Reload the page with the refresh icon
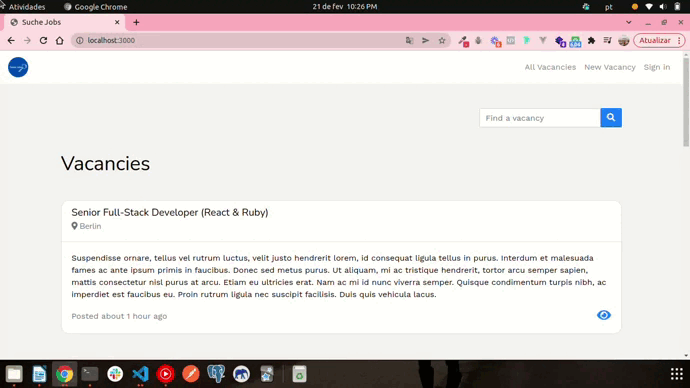The height and width of the screenshot is (388, 690). click(43, 40)
